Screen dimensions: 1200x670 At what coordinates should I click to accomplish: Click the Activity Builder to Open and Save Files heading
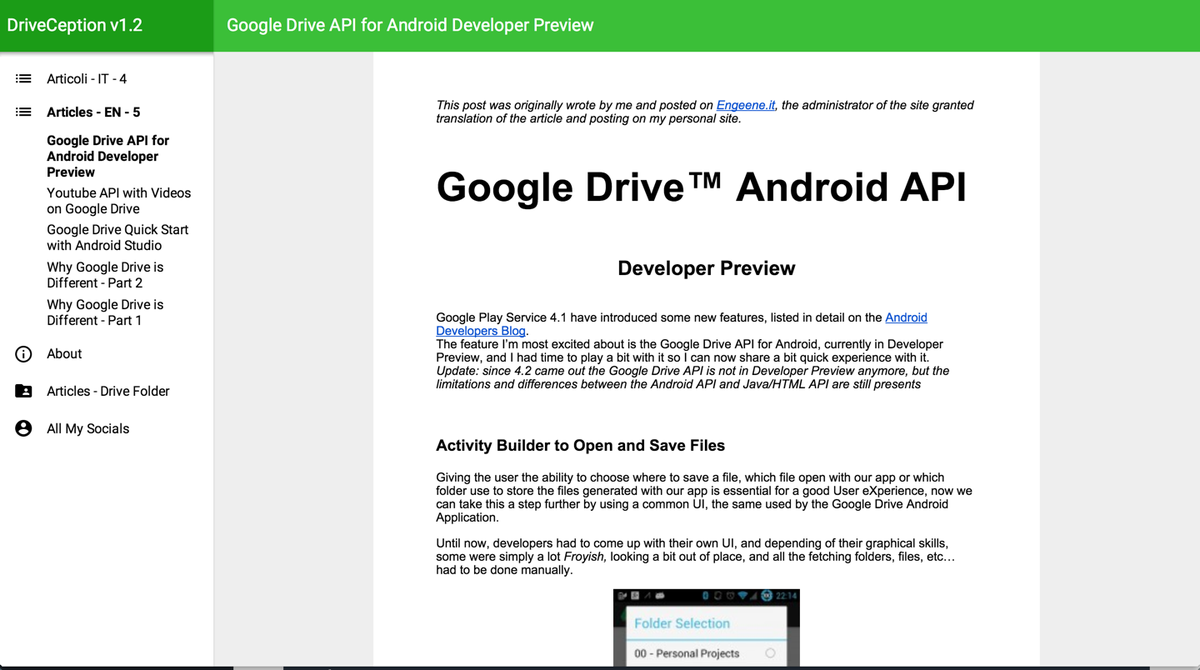pos(580,446)
